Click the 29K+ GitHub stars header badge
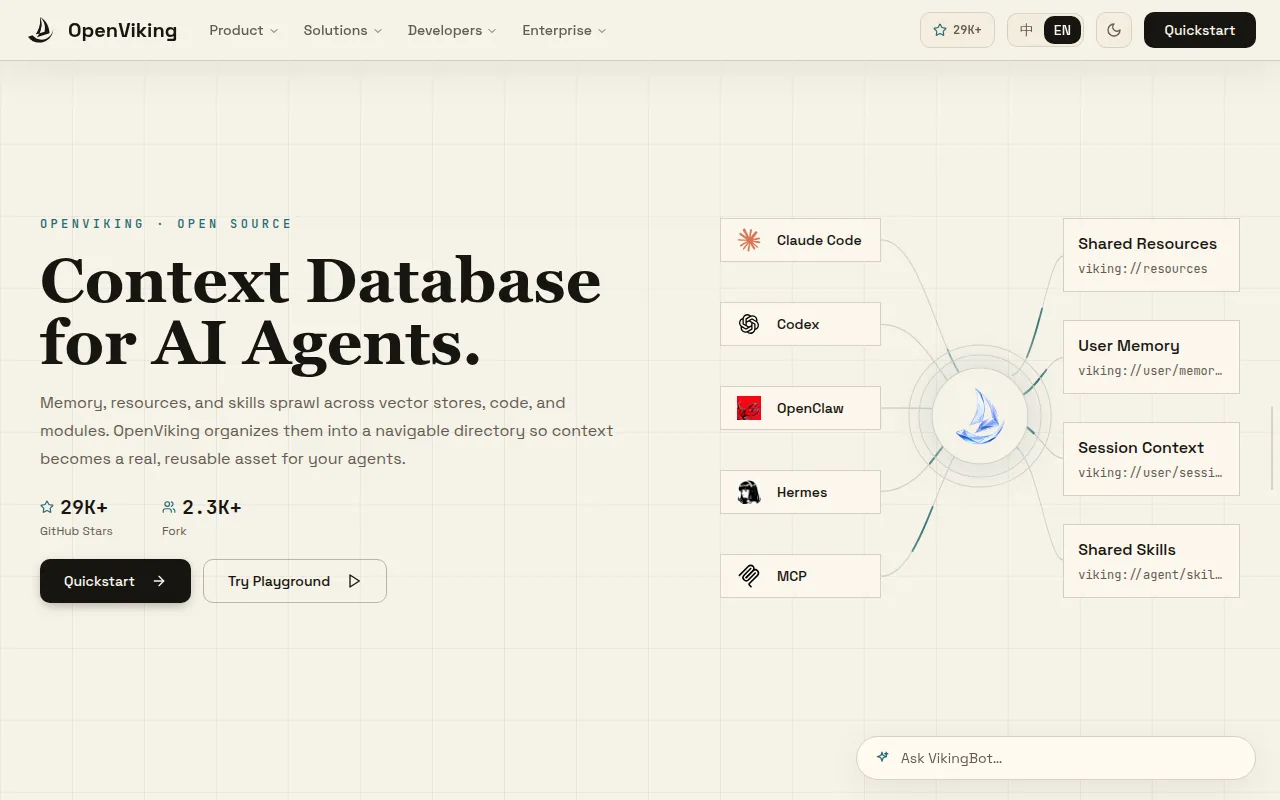This screenshot has height=800, width=1280. [x=957, y=30]
